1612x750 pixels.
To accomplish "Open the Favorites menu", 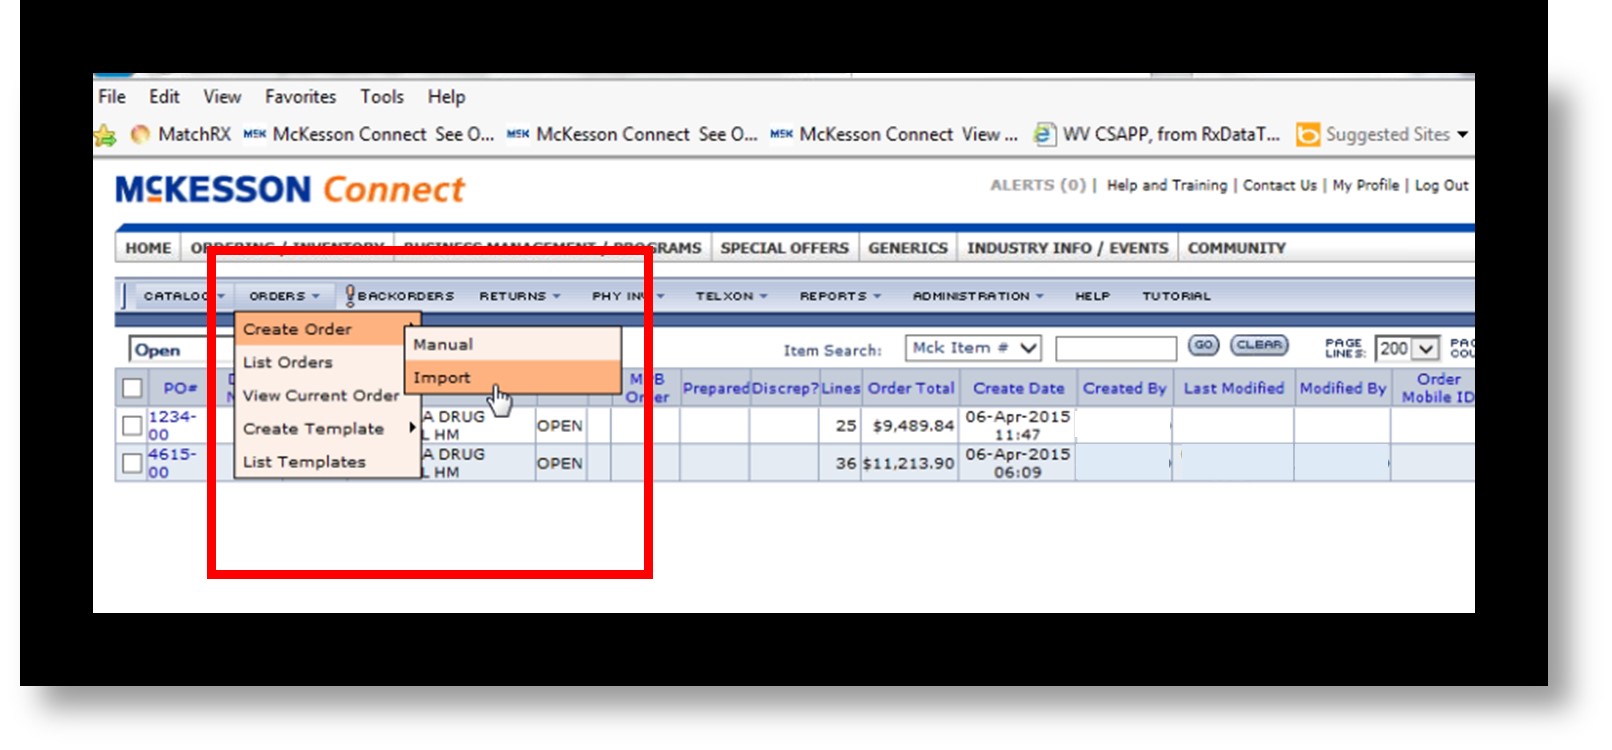I will 300,97.
